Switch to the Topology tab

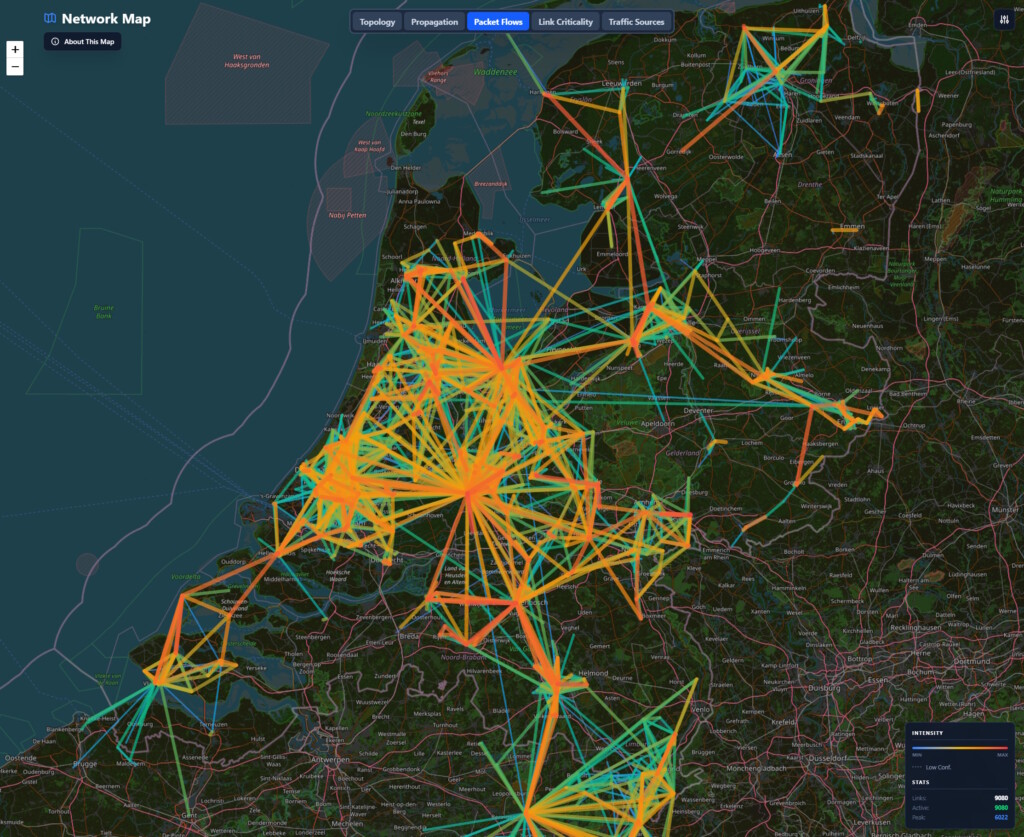click(x=377, y=22)
